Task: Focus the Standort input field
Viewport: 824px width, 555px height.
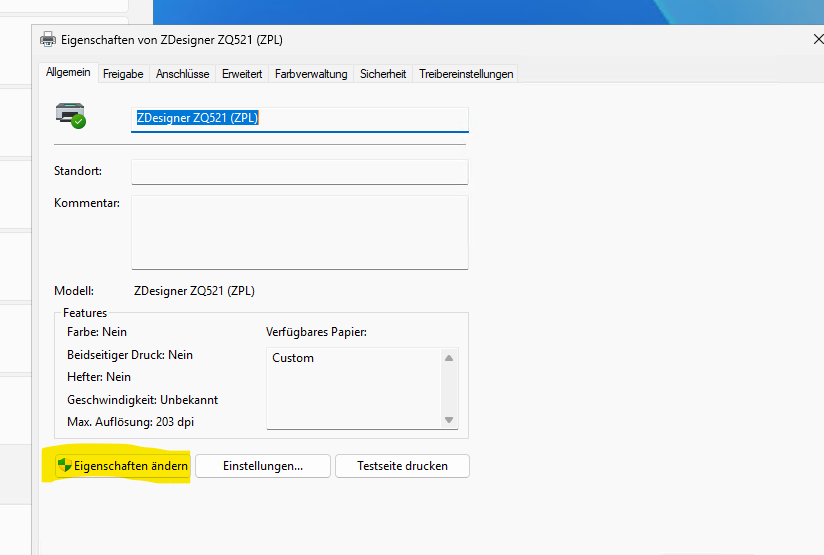Action: coord(299,172)
